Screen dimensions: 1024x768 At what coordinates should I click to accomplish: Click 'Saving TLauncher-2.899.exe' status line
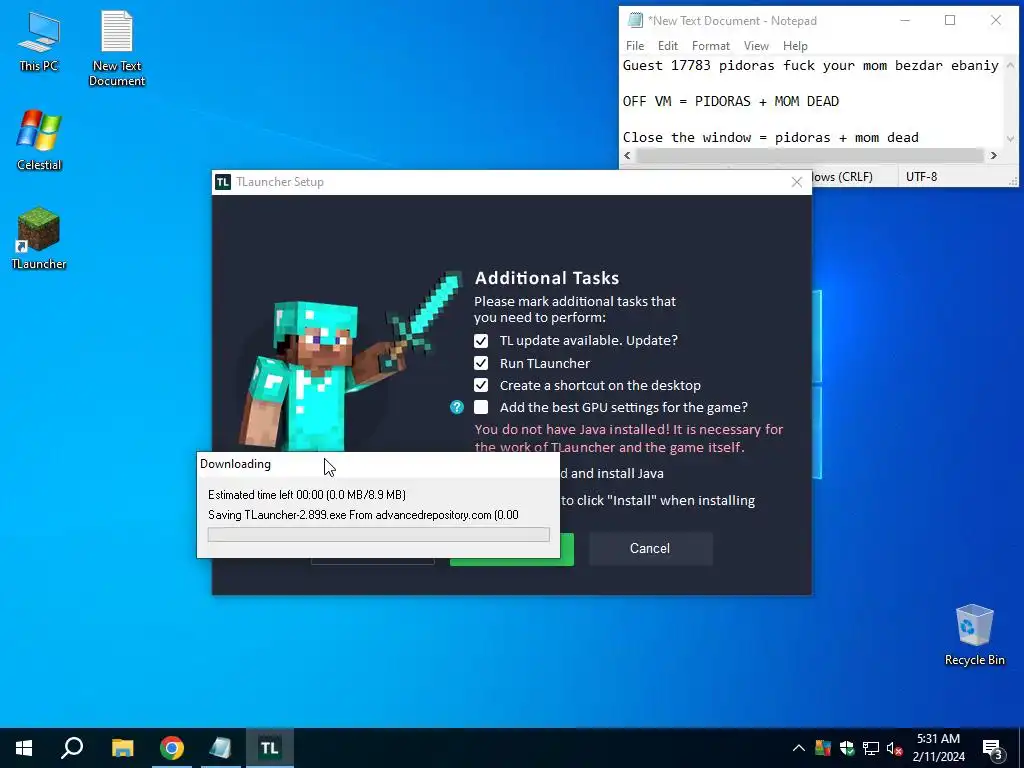pos(363,515)
